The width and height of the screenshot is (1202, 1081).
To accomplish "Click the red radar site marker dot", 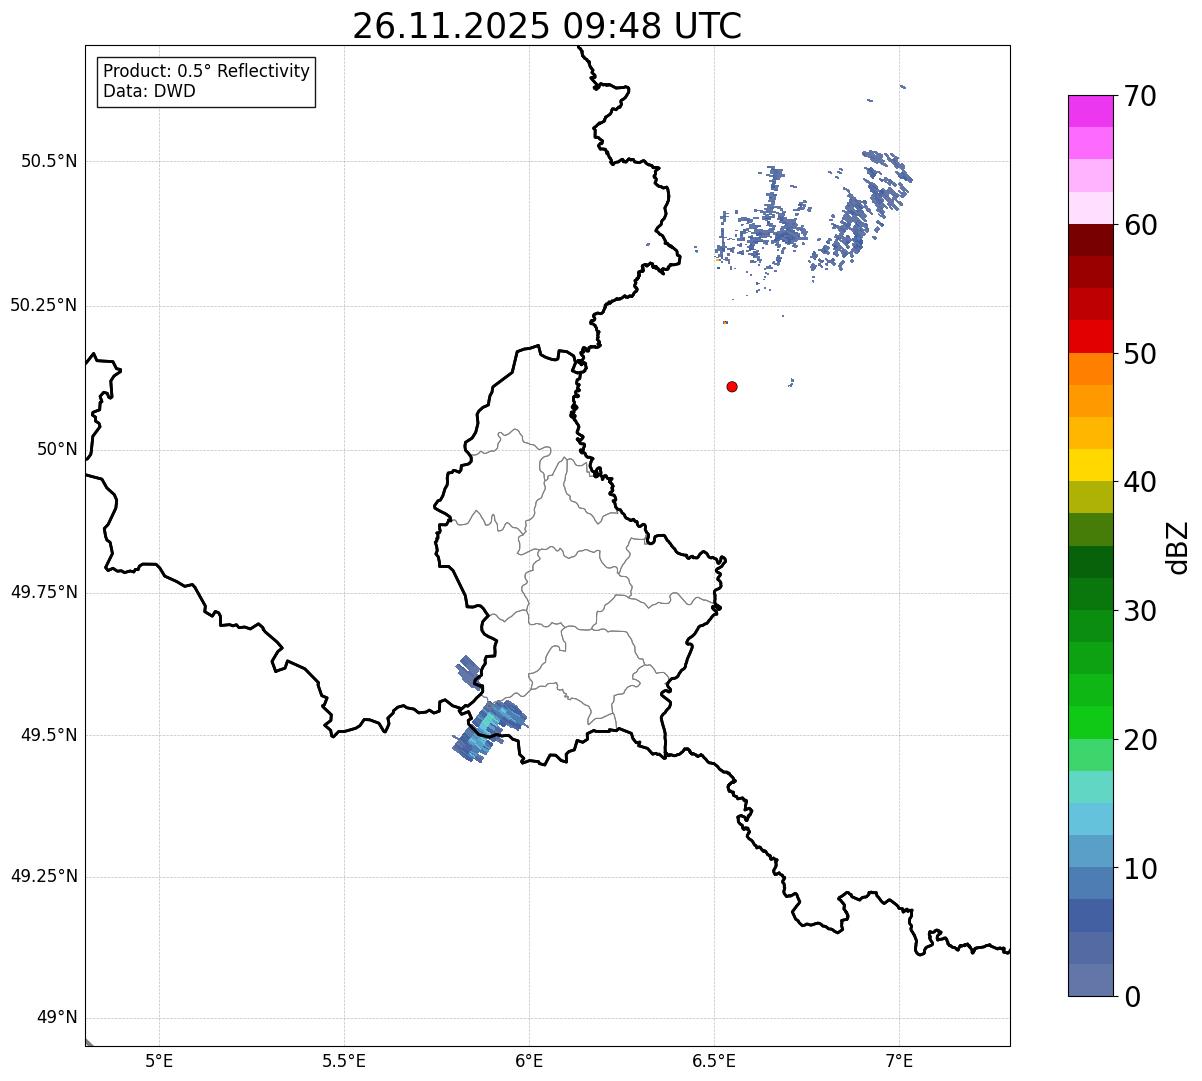I will click(732, 386).
